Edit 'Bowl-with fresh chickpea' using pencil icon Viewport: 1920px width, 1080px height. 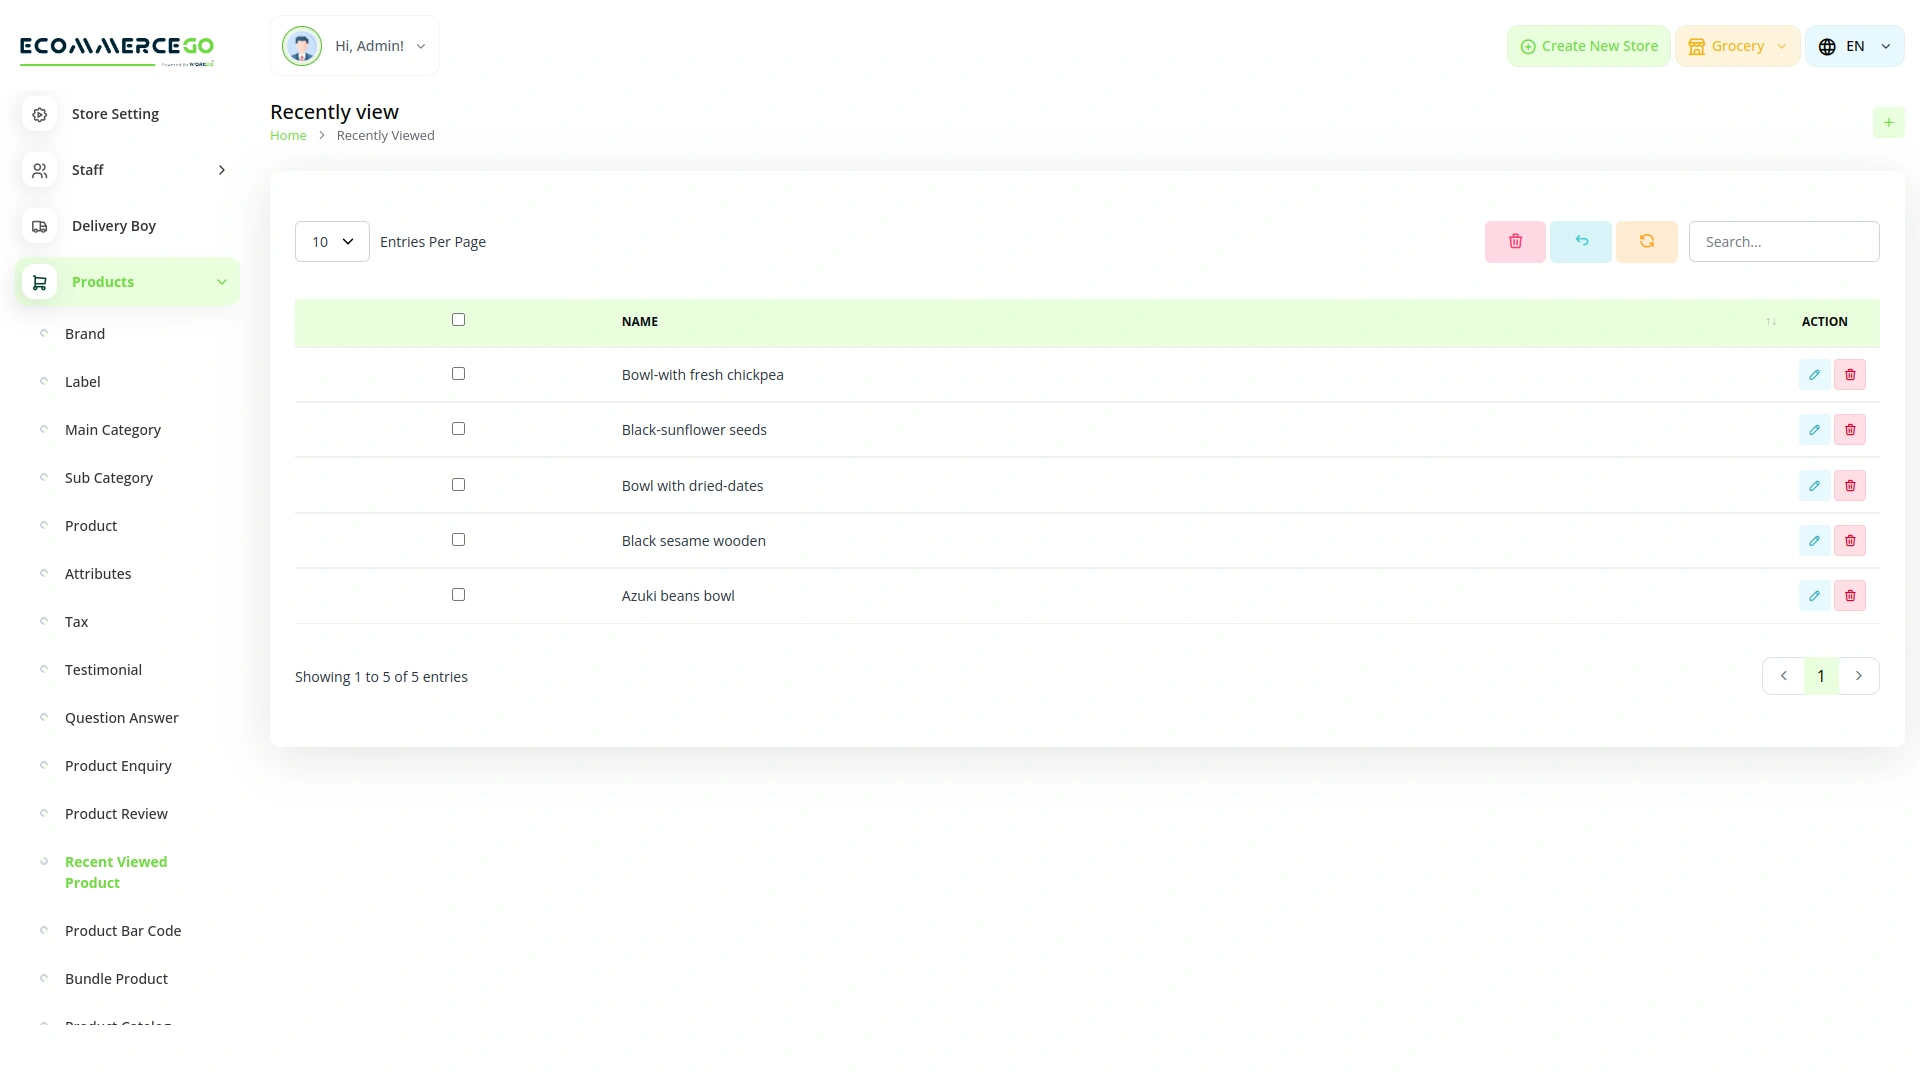[1815, 374]
